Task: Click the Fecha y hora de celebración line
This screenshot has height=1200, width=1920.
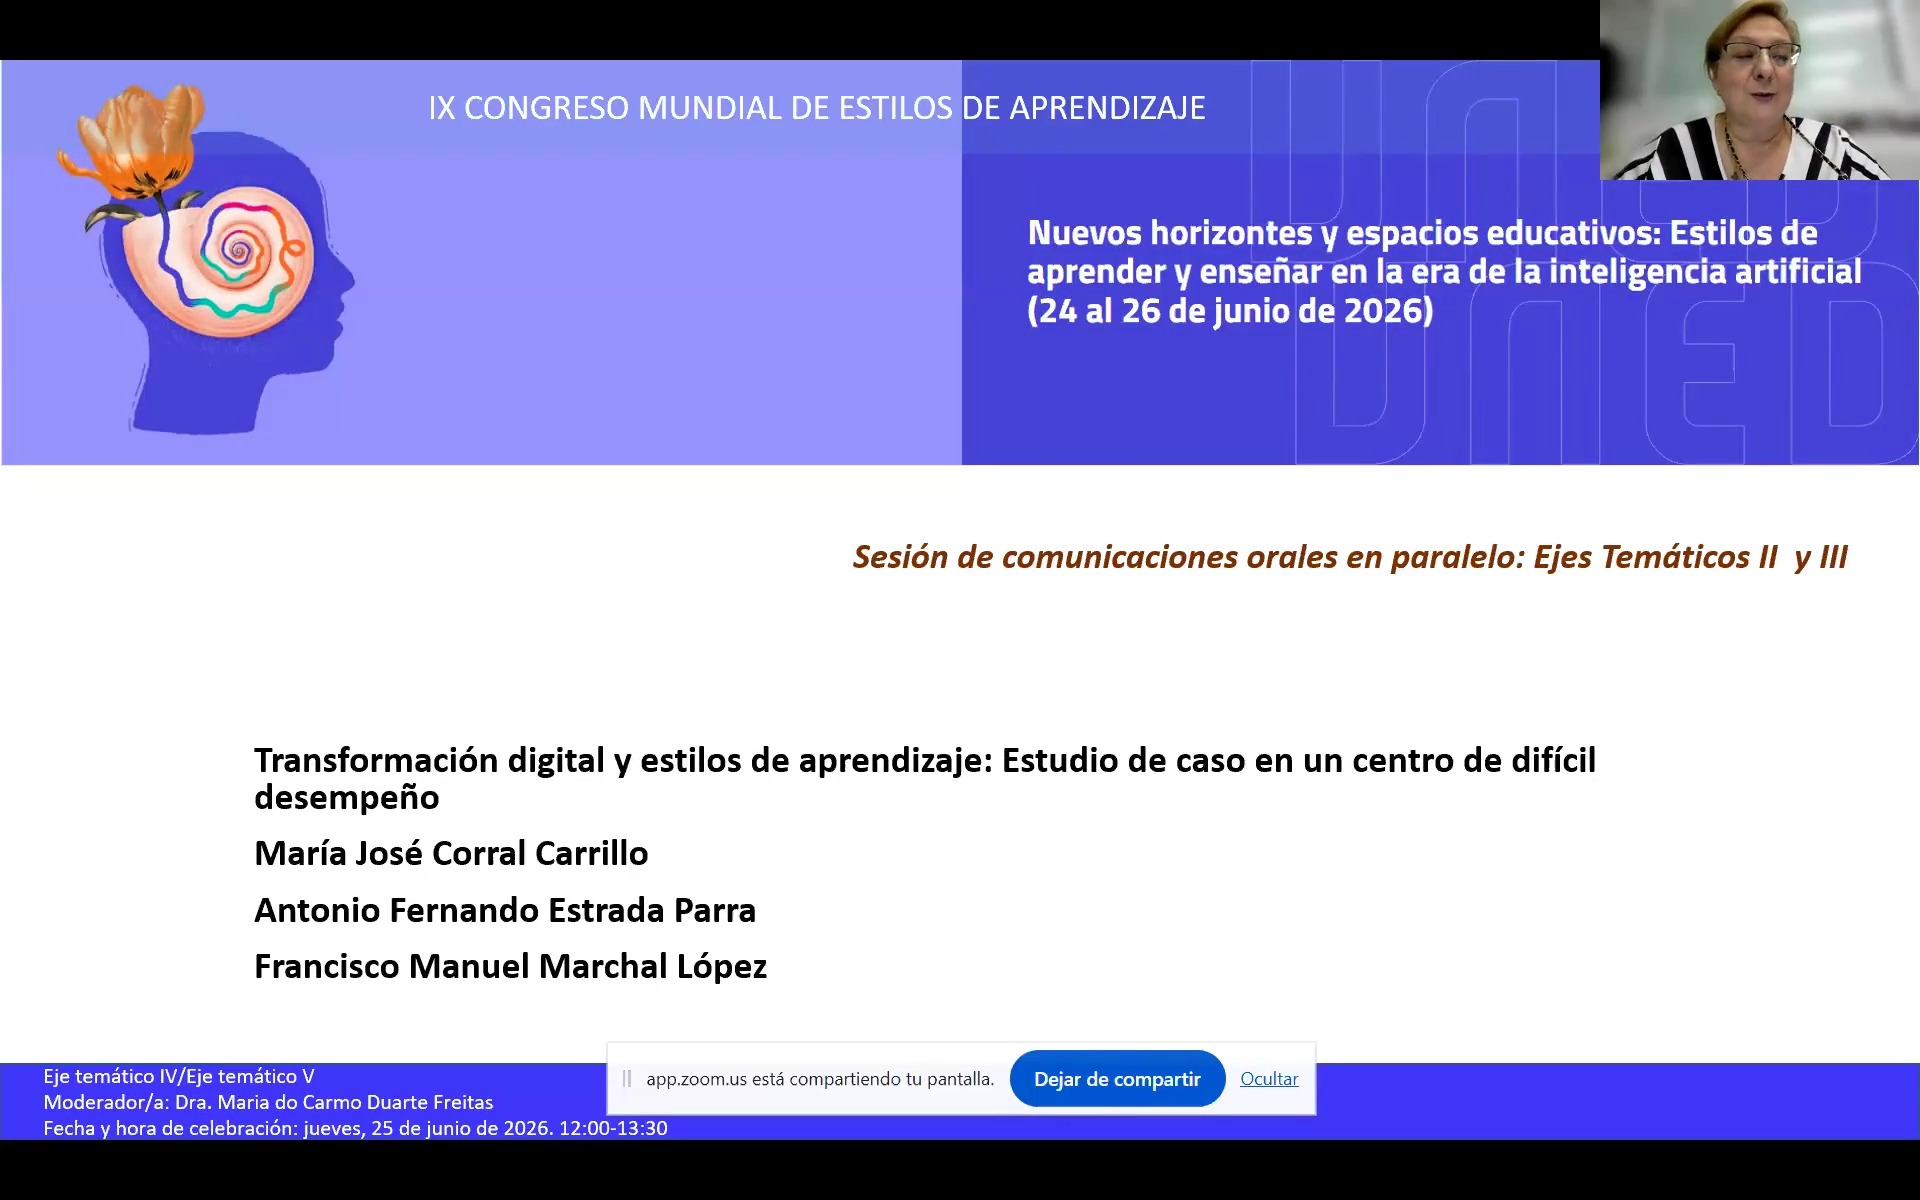Action: click(x=355, y=1128)
